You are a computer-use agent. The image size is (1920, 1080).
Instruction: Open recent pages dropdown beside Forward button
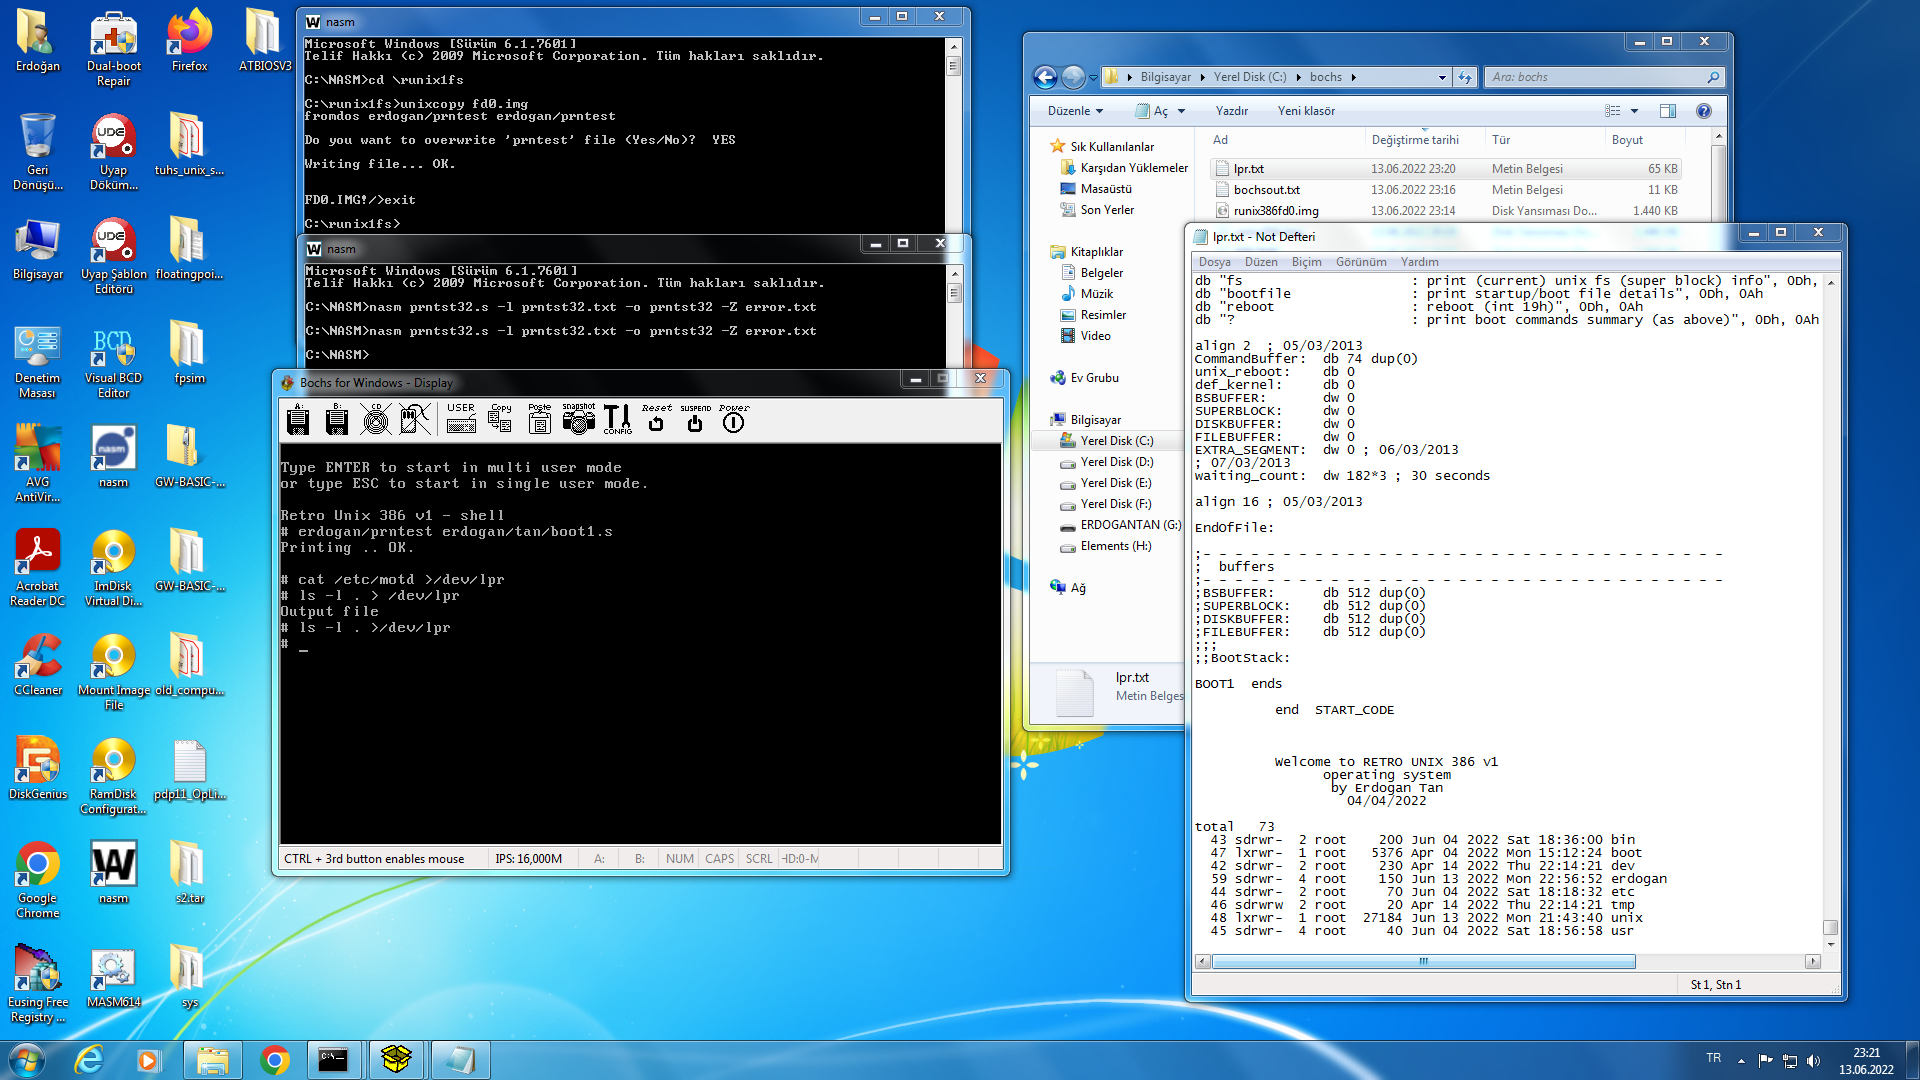(x=1093, y=77)
